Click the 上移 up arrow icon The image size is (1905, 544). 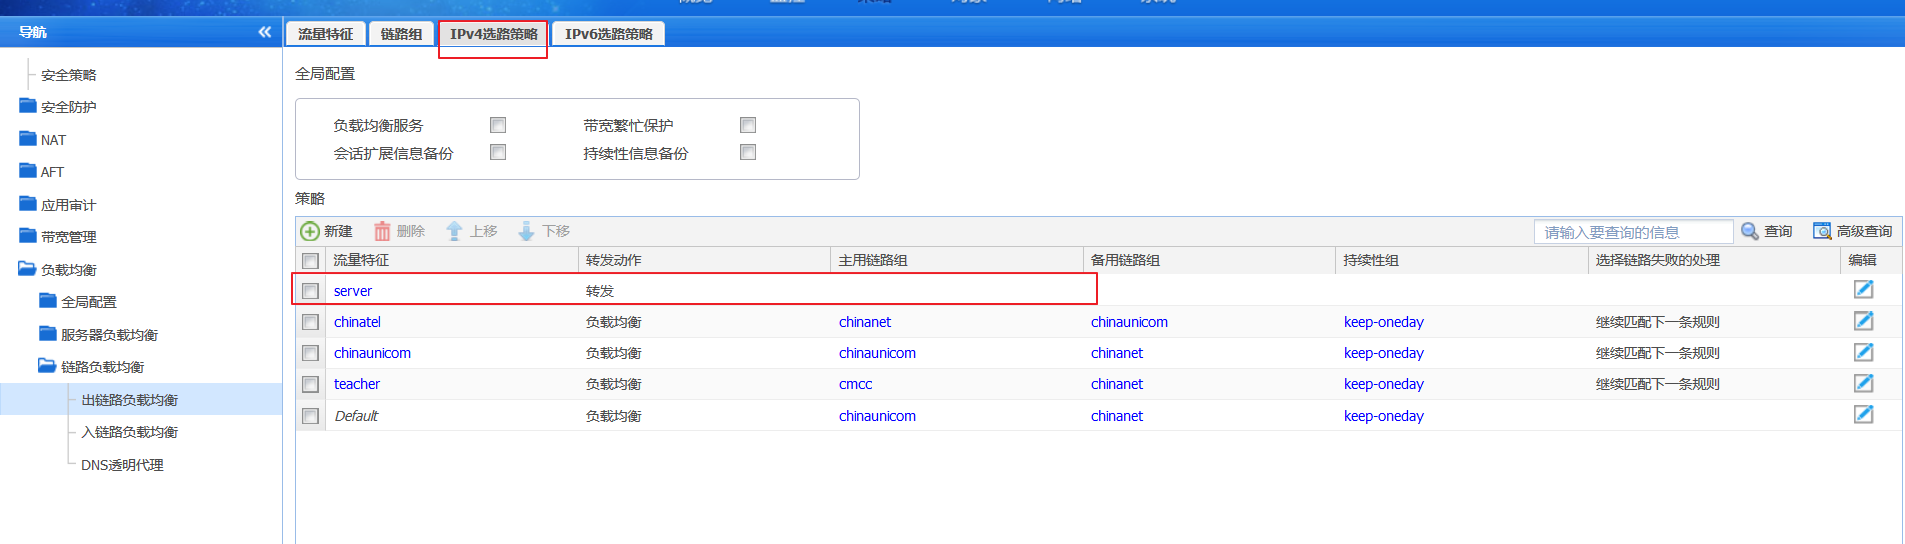point(454,231)
